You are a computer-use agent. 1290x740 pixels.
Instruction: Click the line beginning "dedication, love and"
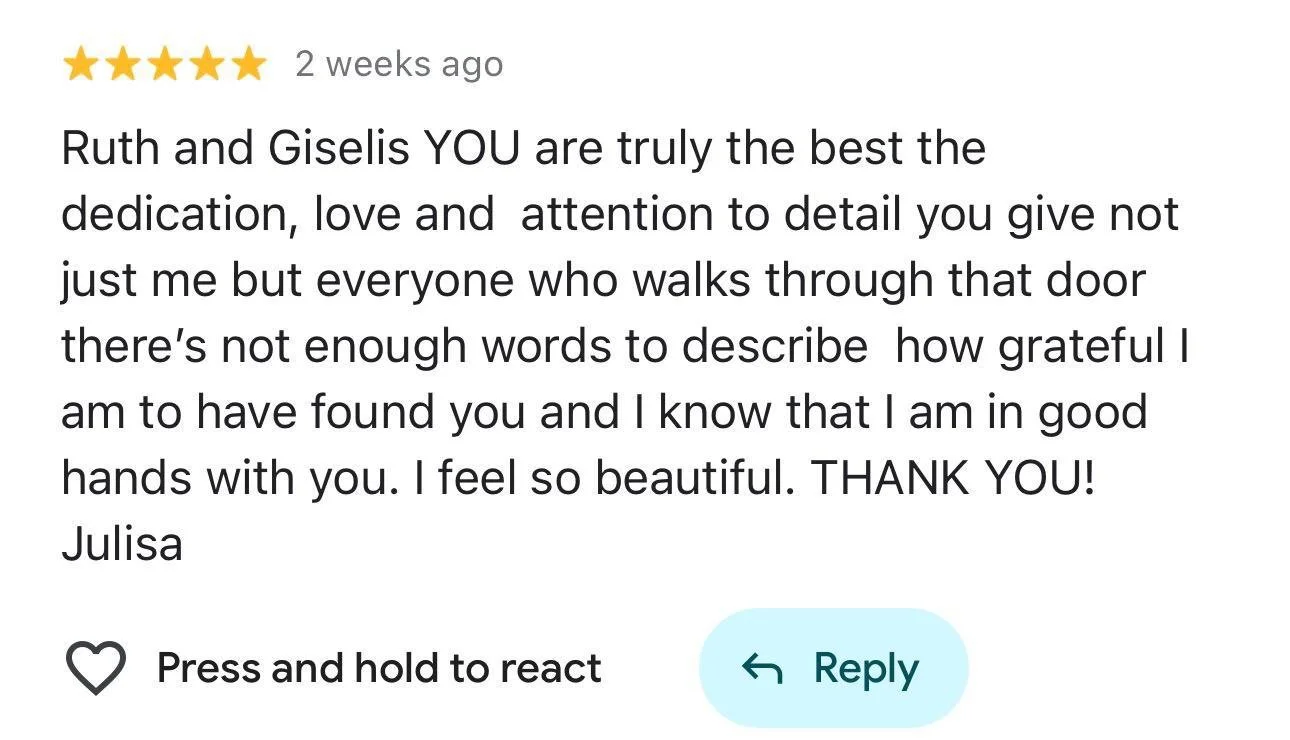pos(620,215)
